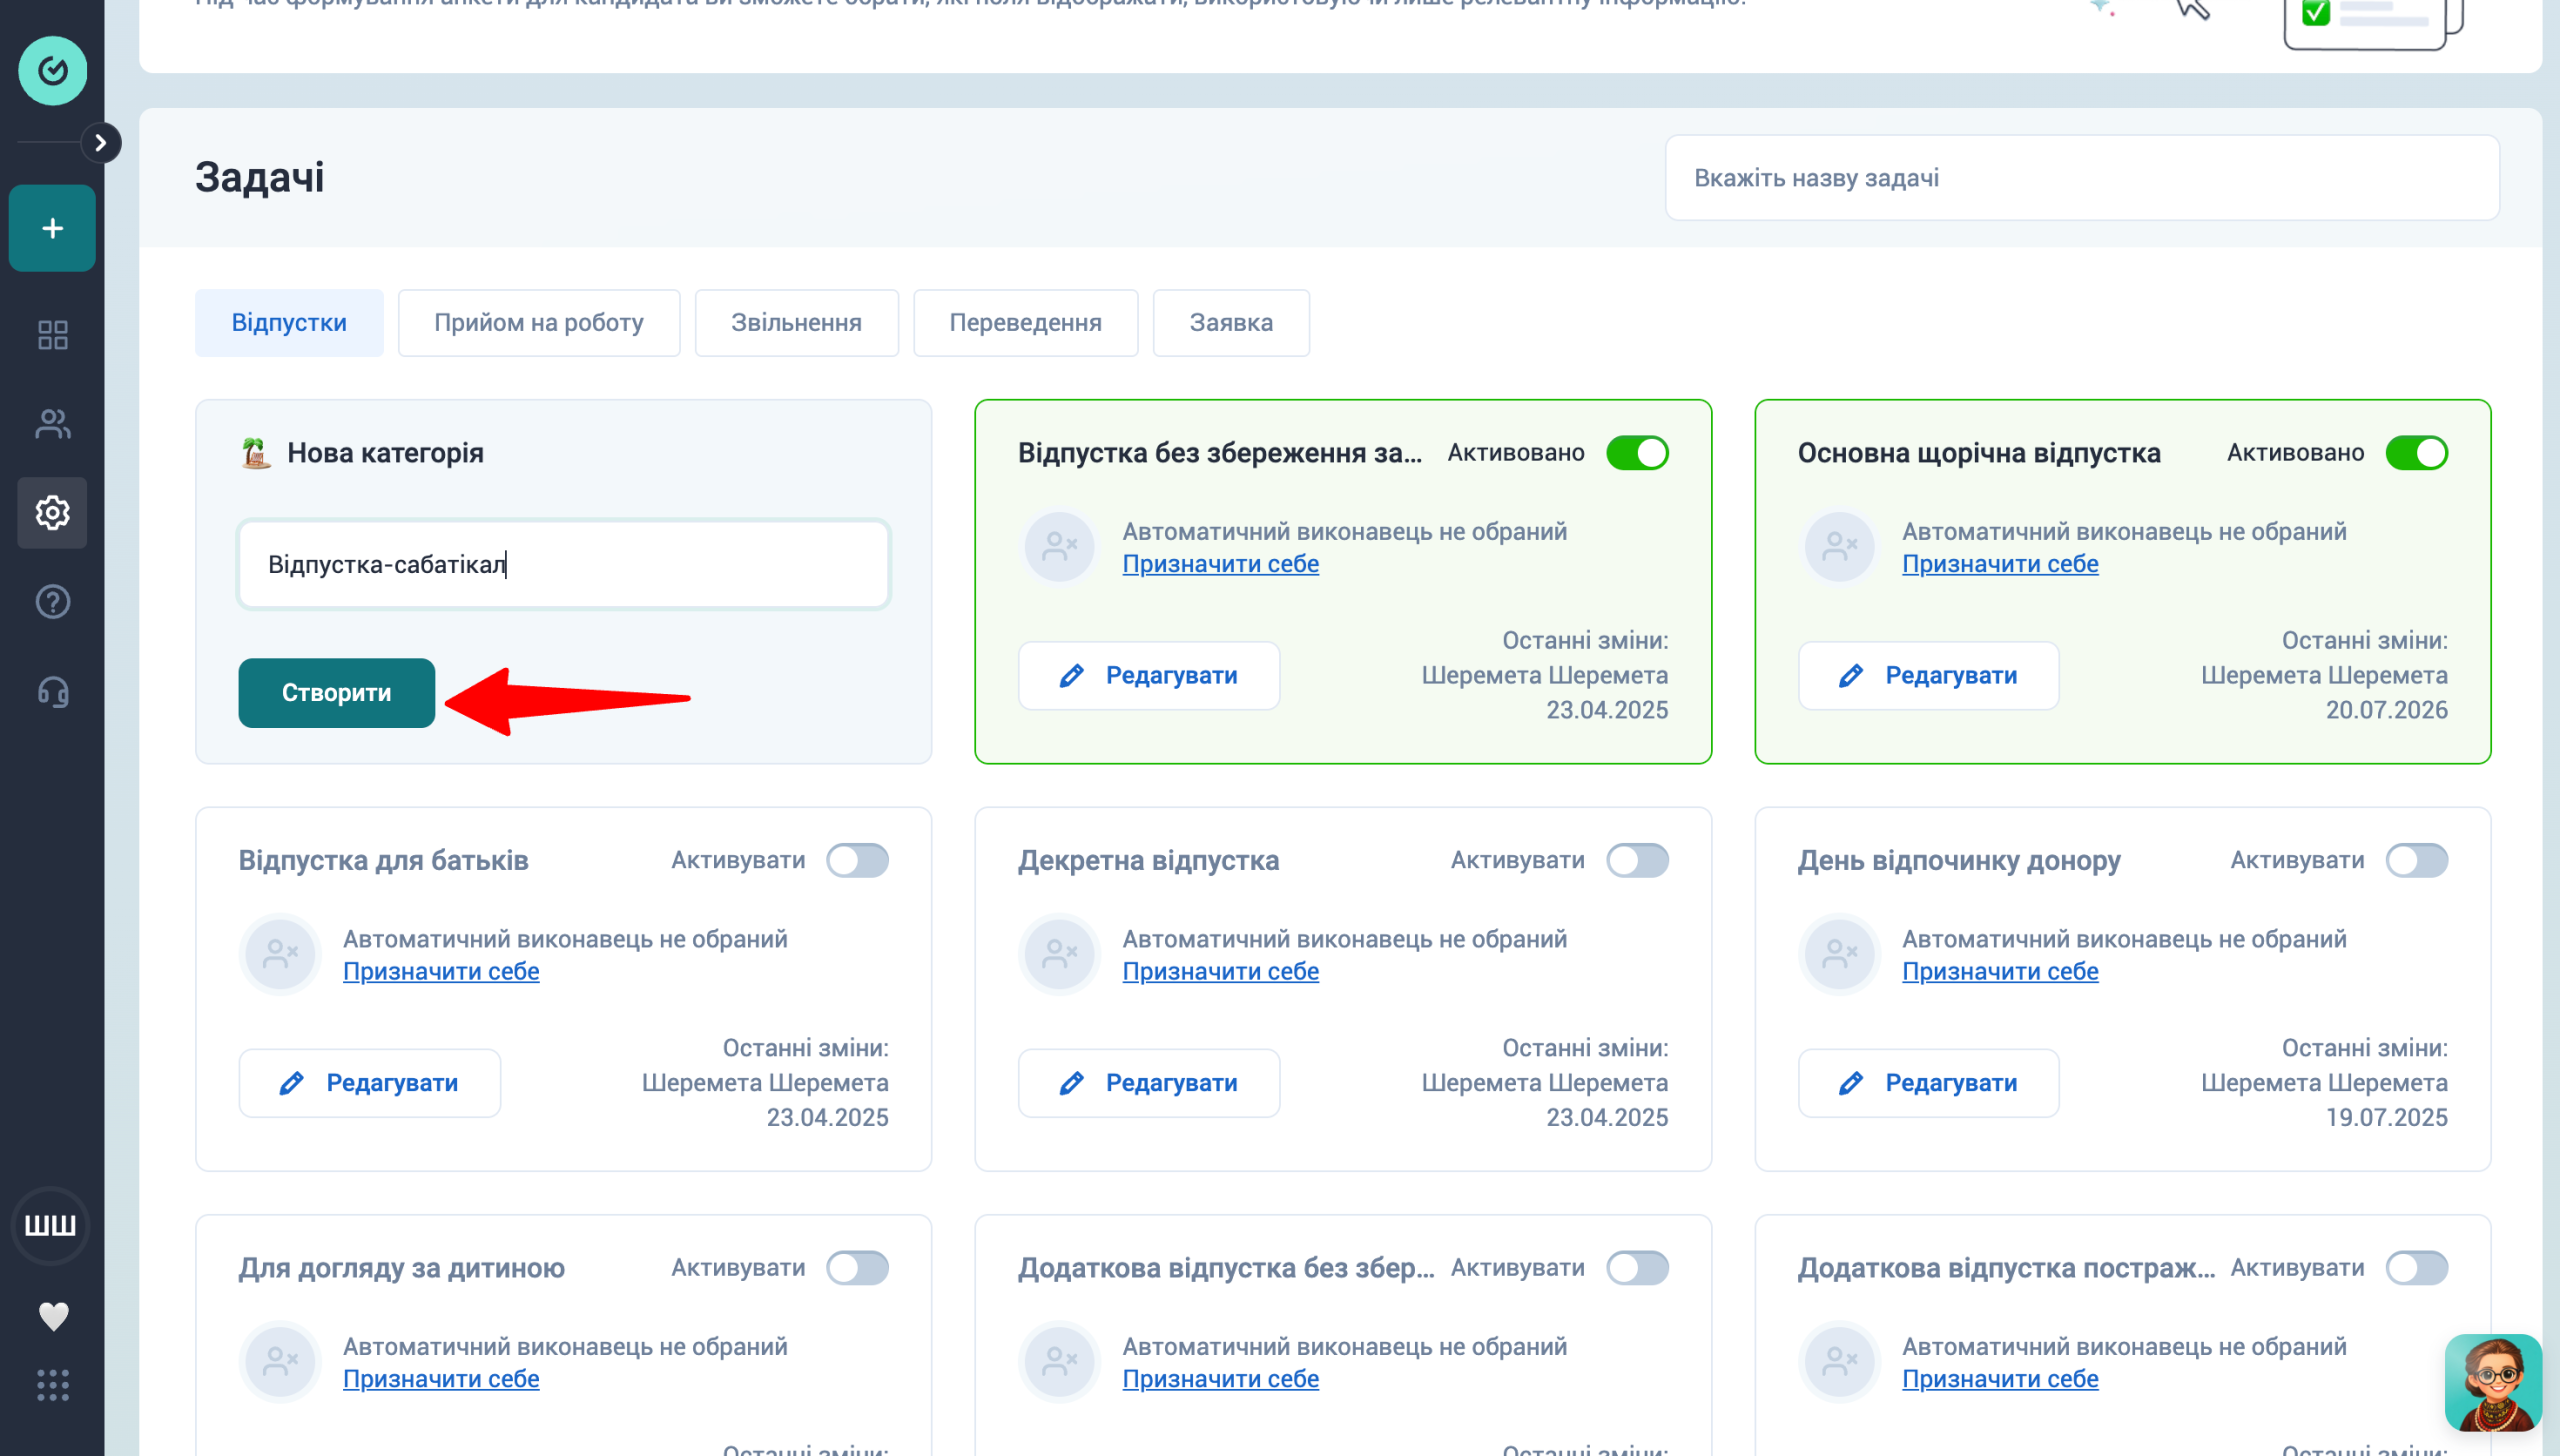Click Призначити себе under День відпочинку донору
Viewport: 2560px width, 1456px height.
point(2000,972)
